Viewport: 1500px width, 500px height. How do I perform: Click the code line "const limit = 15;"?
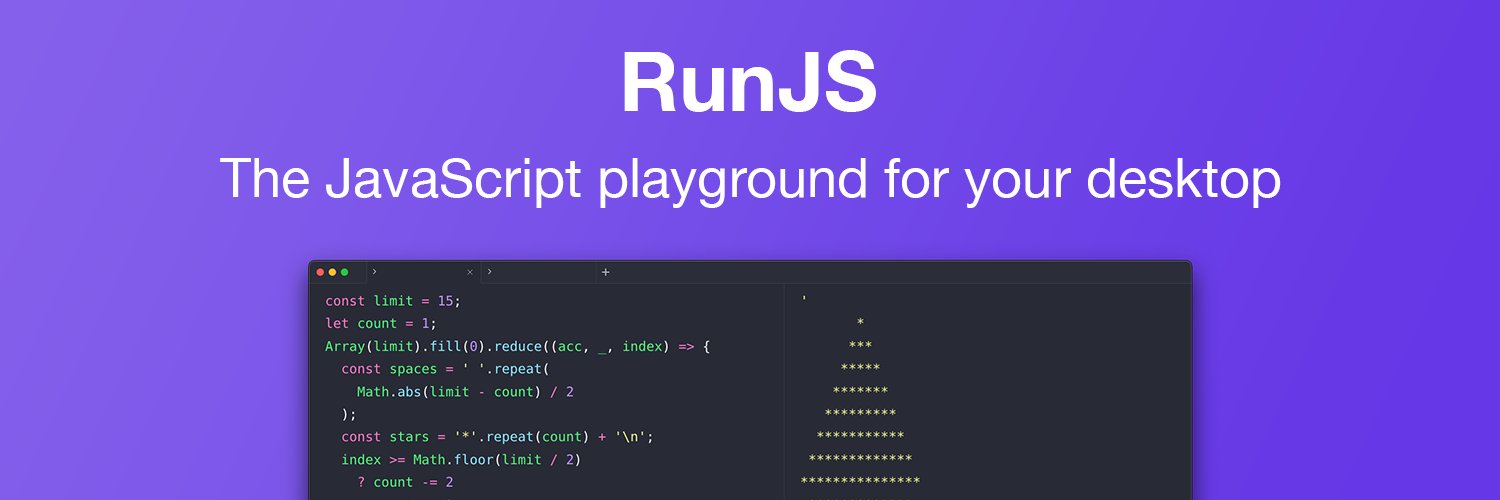tap(393, 301)
